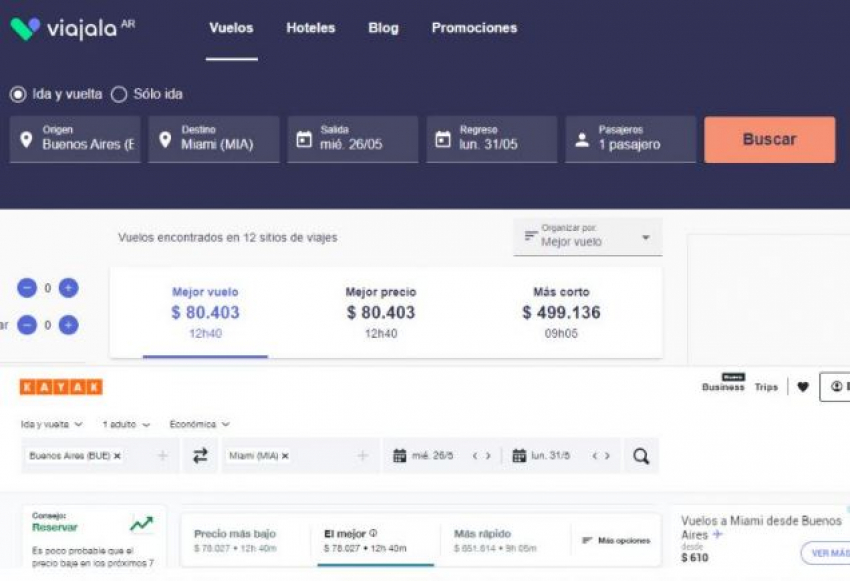The height and width of the screenshot is (581, 850).
Task: Add another destination with the plus icon
Action: 363,456
